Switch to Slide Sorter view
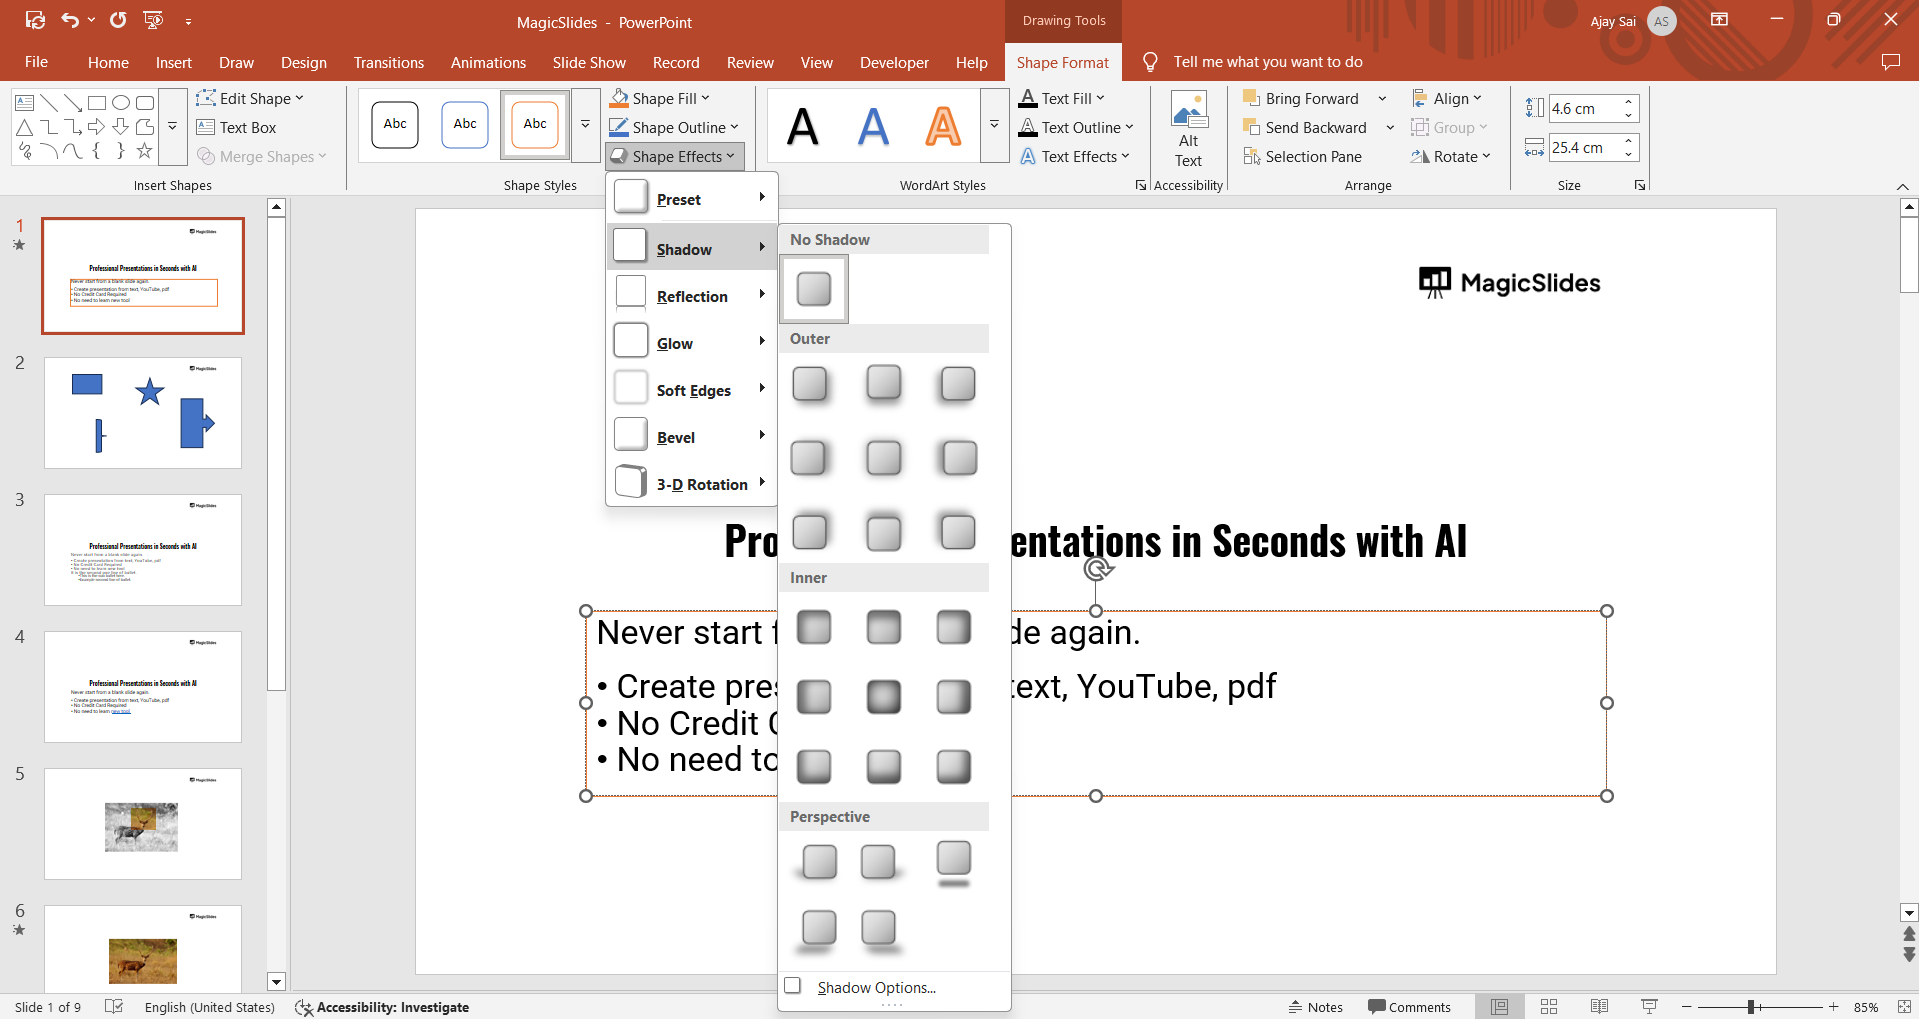The height and width of the screenshot is (1019, 1919). (x=1549, y=1007)
